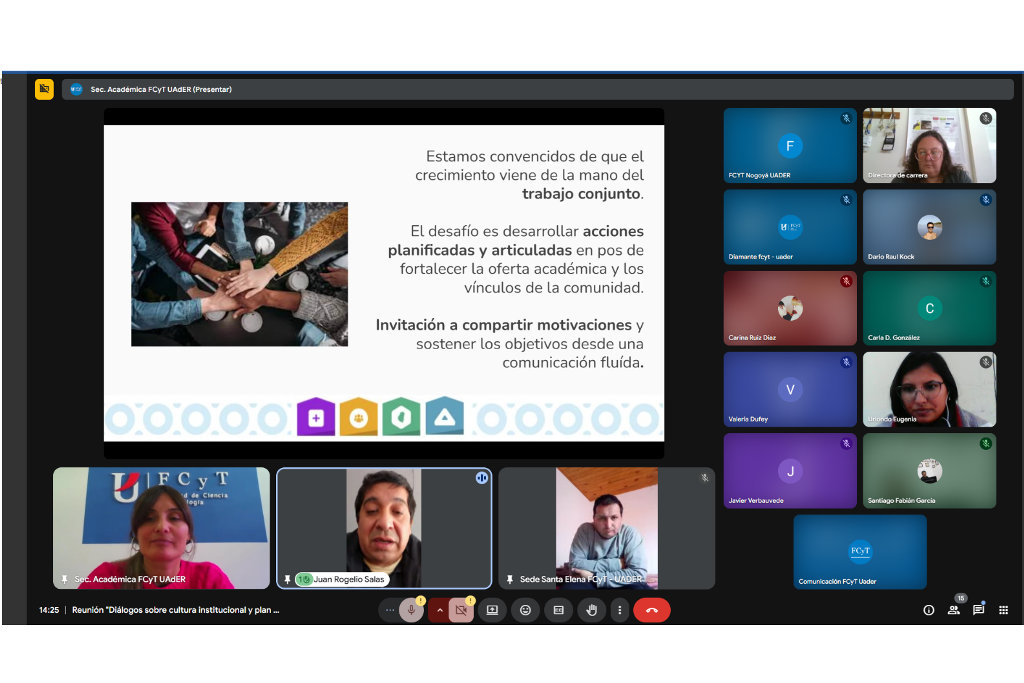Screen dimensions: 1024x683
Task: Open the meeting details info icon
Action: [928, 610]
